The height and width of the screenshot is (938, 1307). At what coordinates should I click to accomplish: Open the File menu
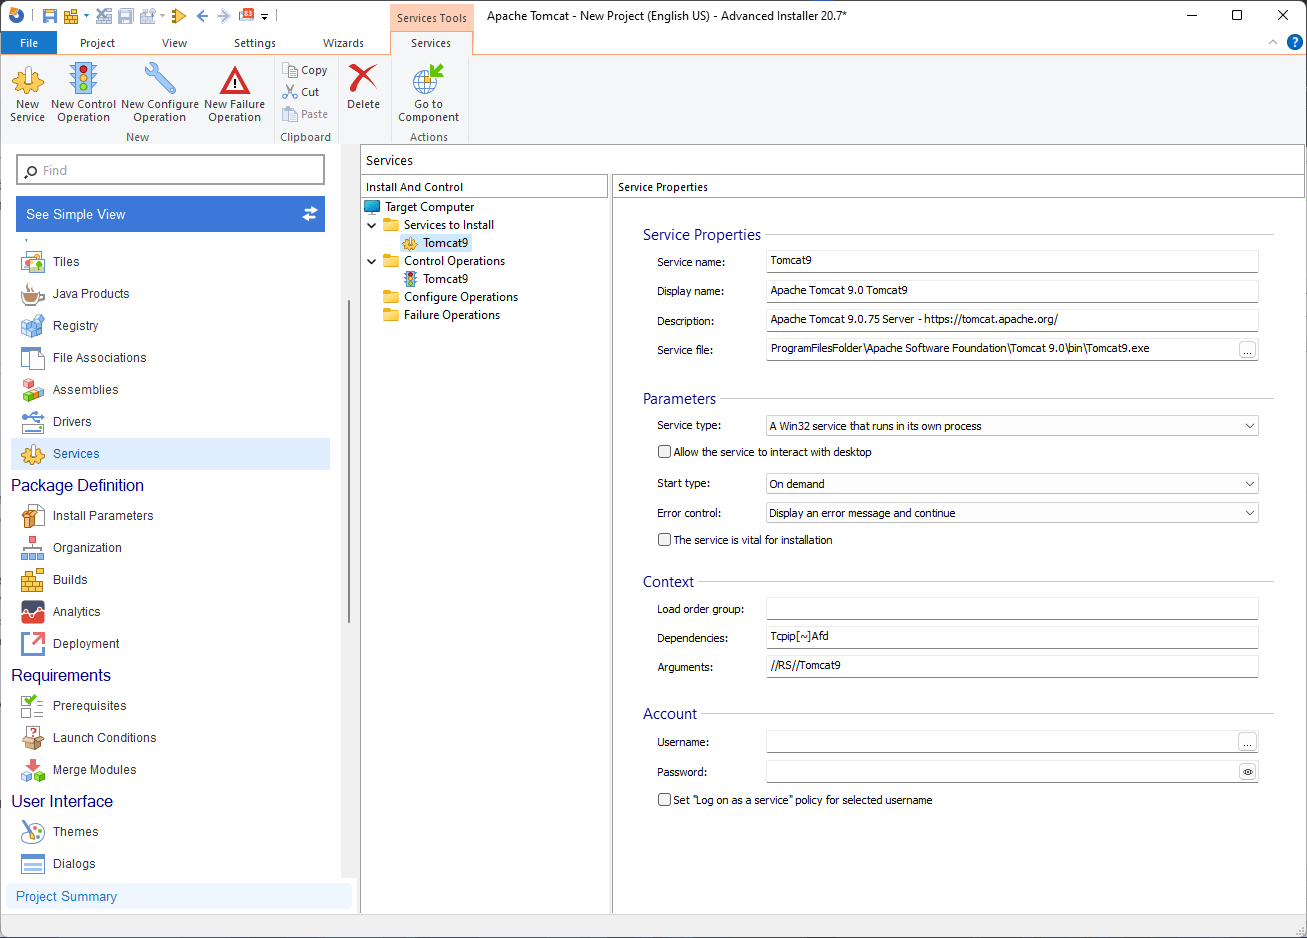point(29,43)
